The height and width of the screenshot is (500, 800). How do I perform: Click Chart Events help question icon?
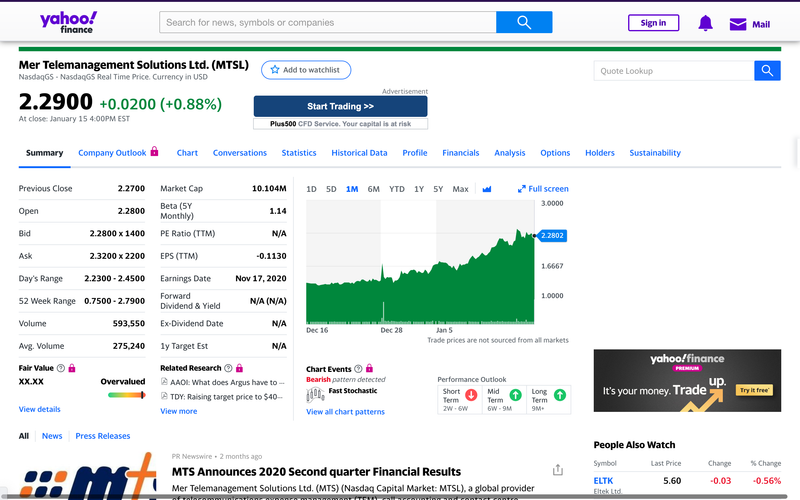click(x=358, y=368)
